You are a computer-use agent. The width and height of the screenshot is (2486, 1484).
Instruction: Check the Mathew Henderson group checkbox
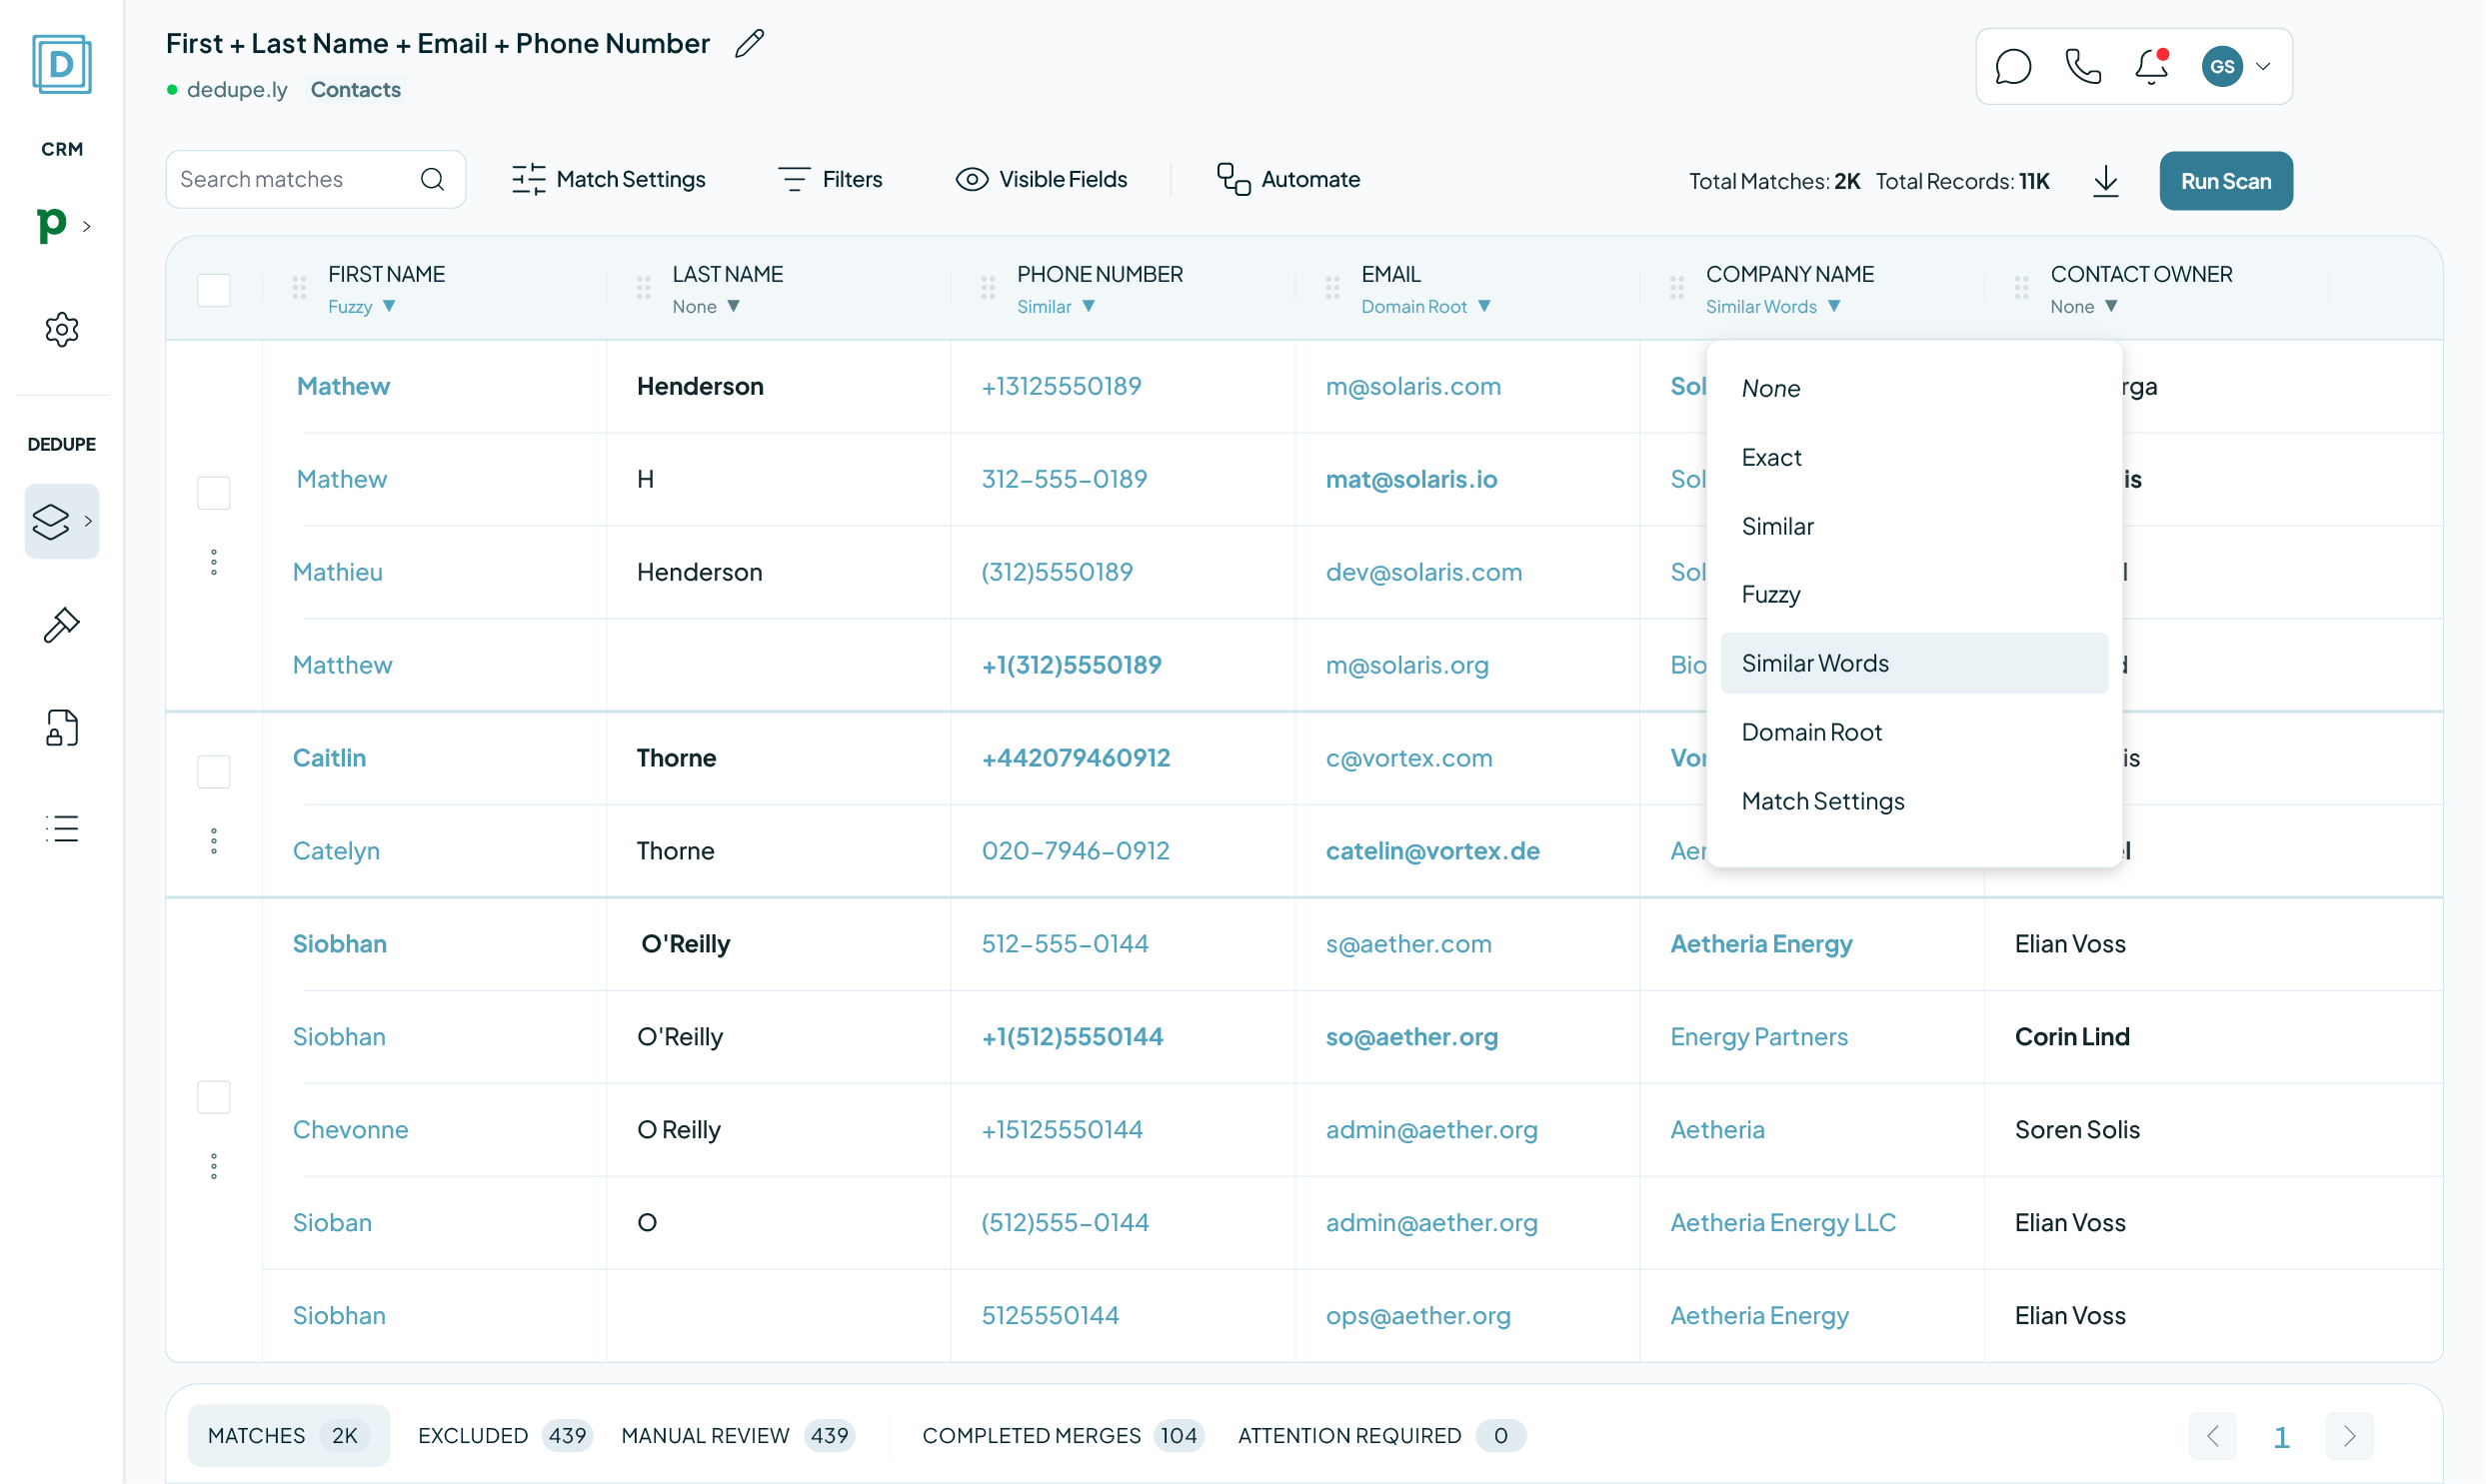(214, 493)
